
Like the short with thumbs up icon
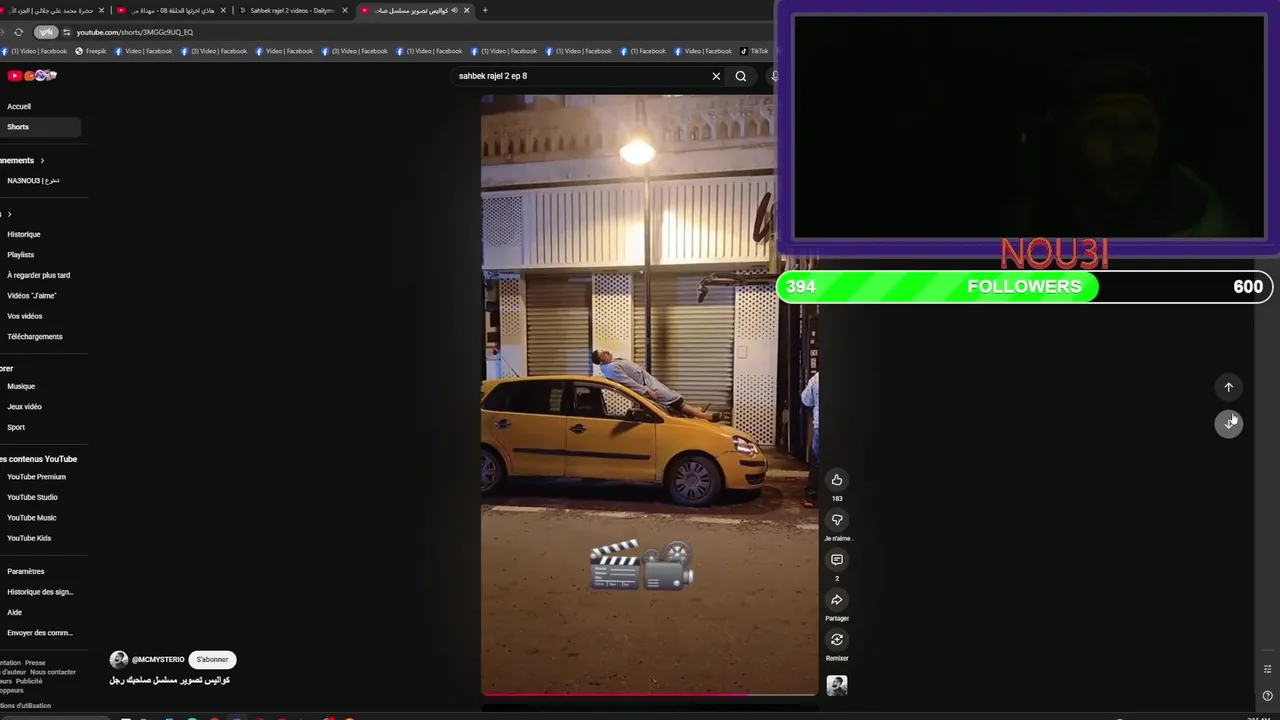[837, 480]
